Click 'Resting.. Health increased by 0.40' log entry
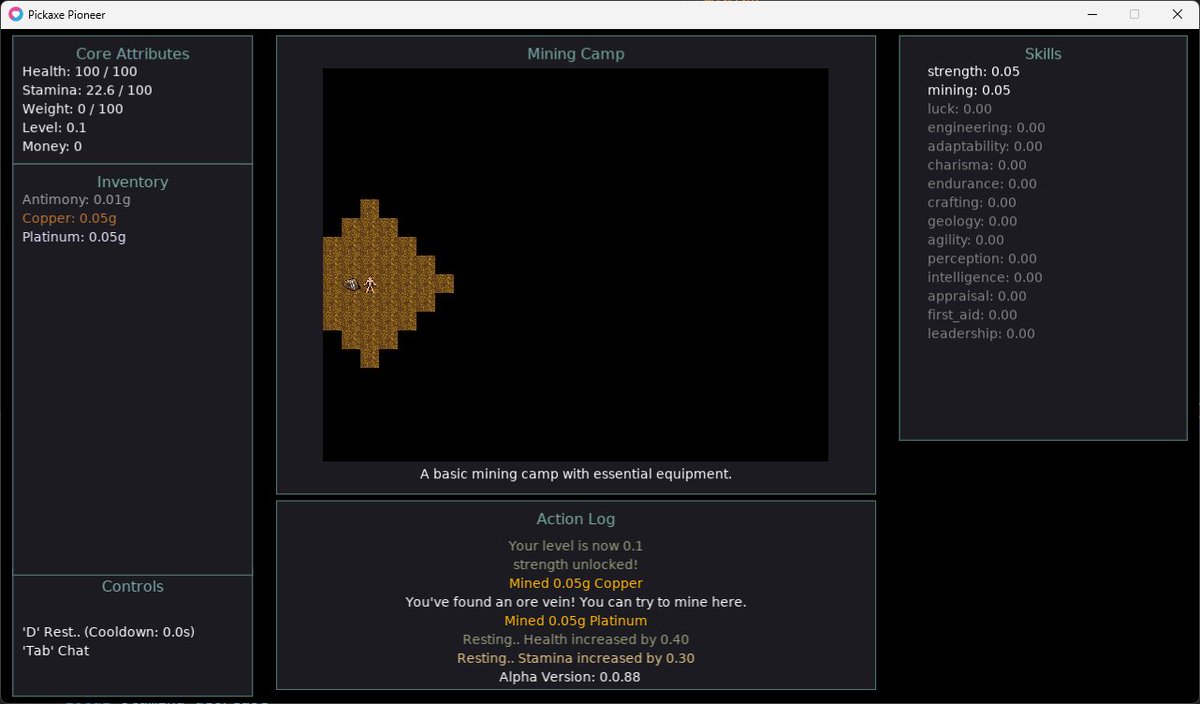The height and width of the screenshot is (704, 1200). pyautogui.click(x=576, y=639)
